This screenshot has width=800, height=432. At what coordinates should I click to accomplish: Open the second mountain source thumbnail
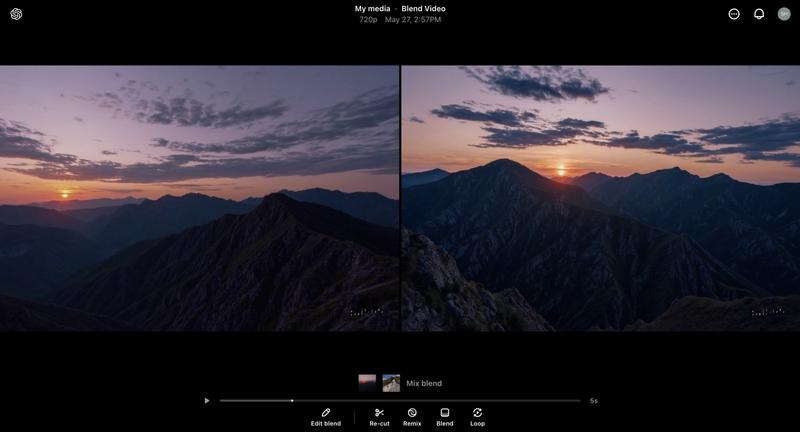pyautogui.click(x=391, y=383)
